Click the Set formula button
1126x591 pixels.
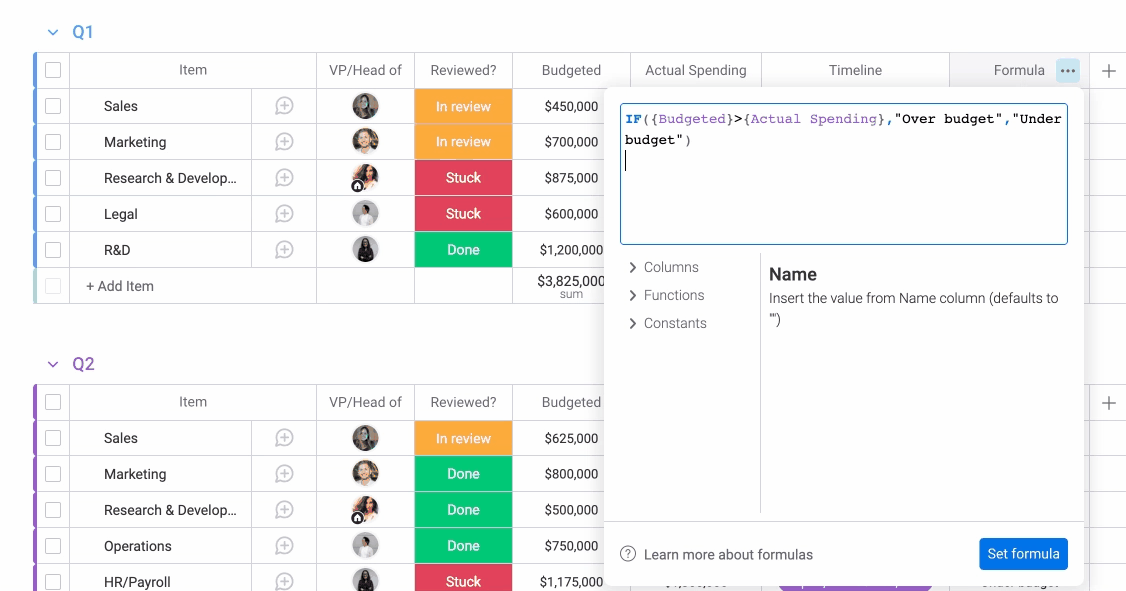(x=1023, y=554)
